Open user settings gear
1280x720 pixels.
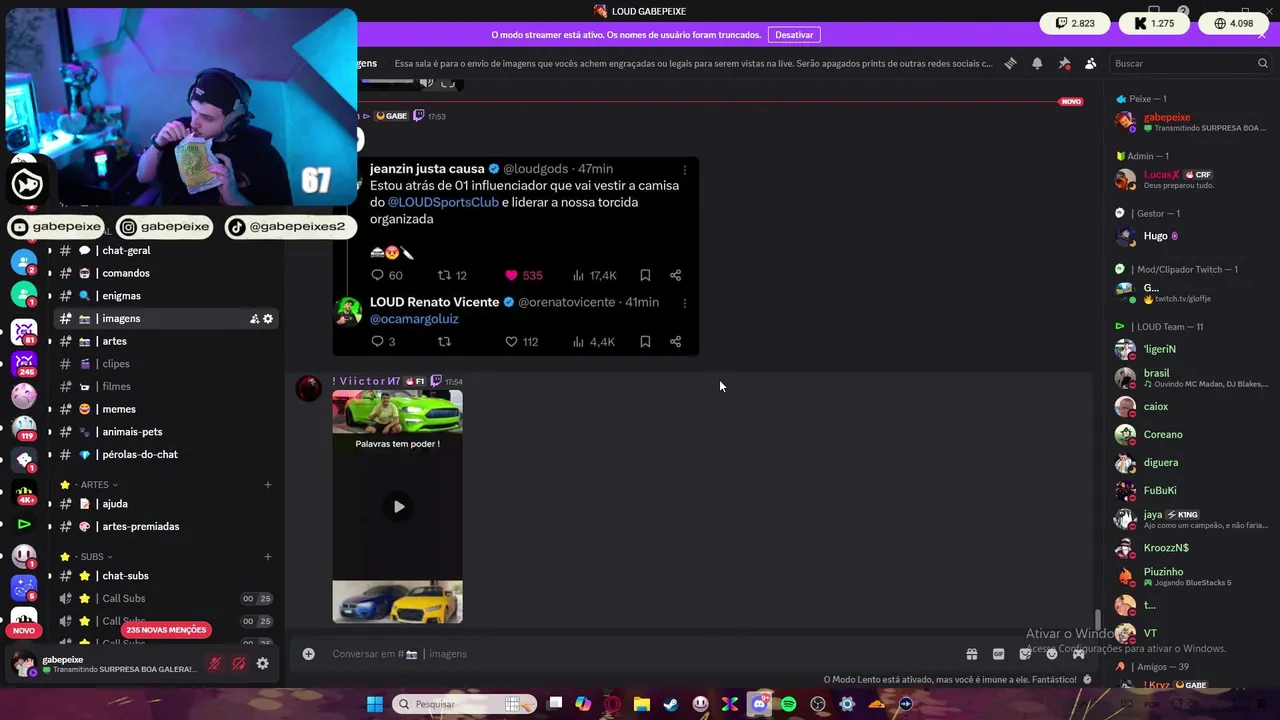tap(262, 663)
